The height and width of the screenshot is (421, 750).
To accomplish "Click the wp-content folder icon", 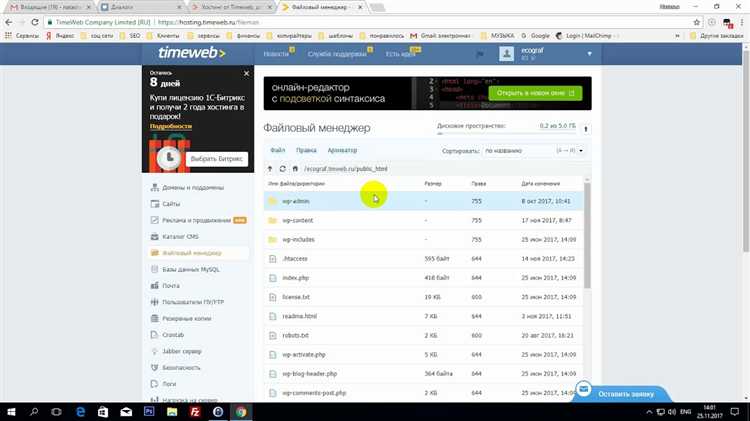I will (x=272, y=220).
